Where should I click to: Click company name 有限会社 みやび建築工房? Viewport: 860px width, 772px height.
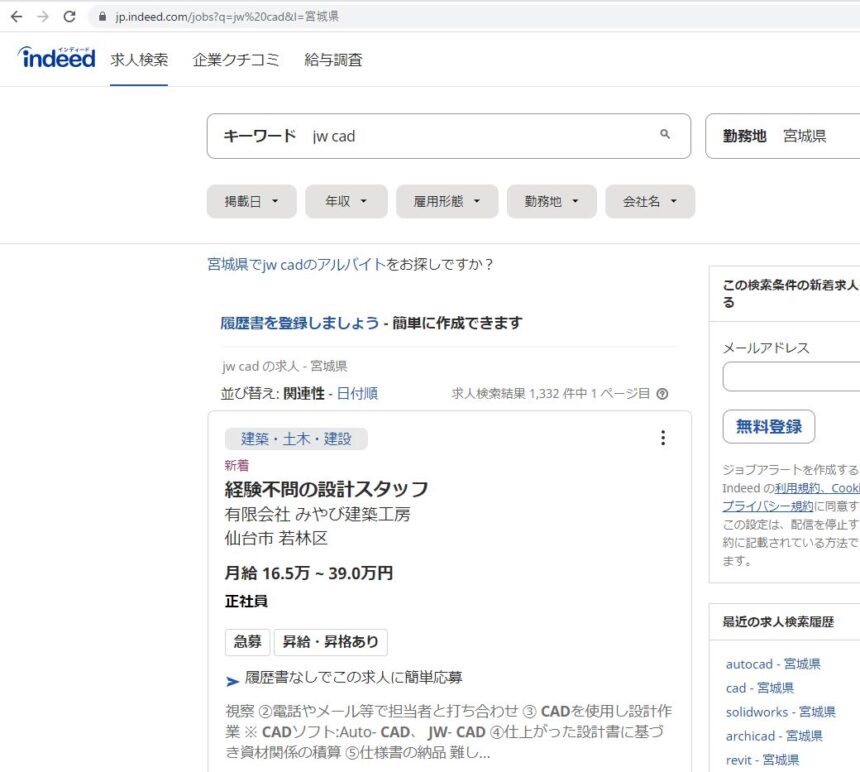[x=318, y=514]
